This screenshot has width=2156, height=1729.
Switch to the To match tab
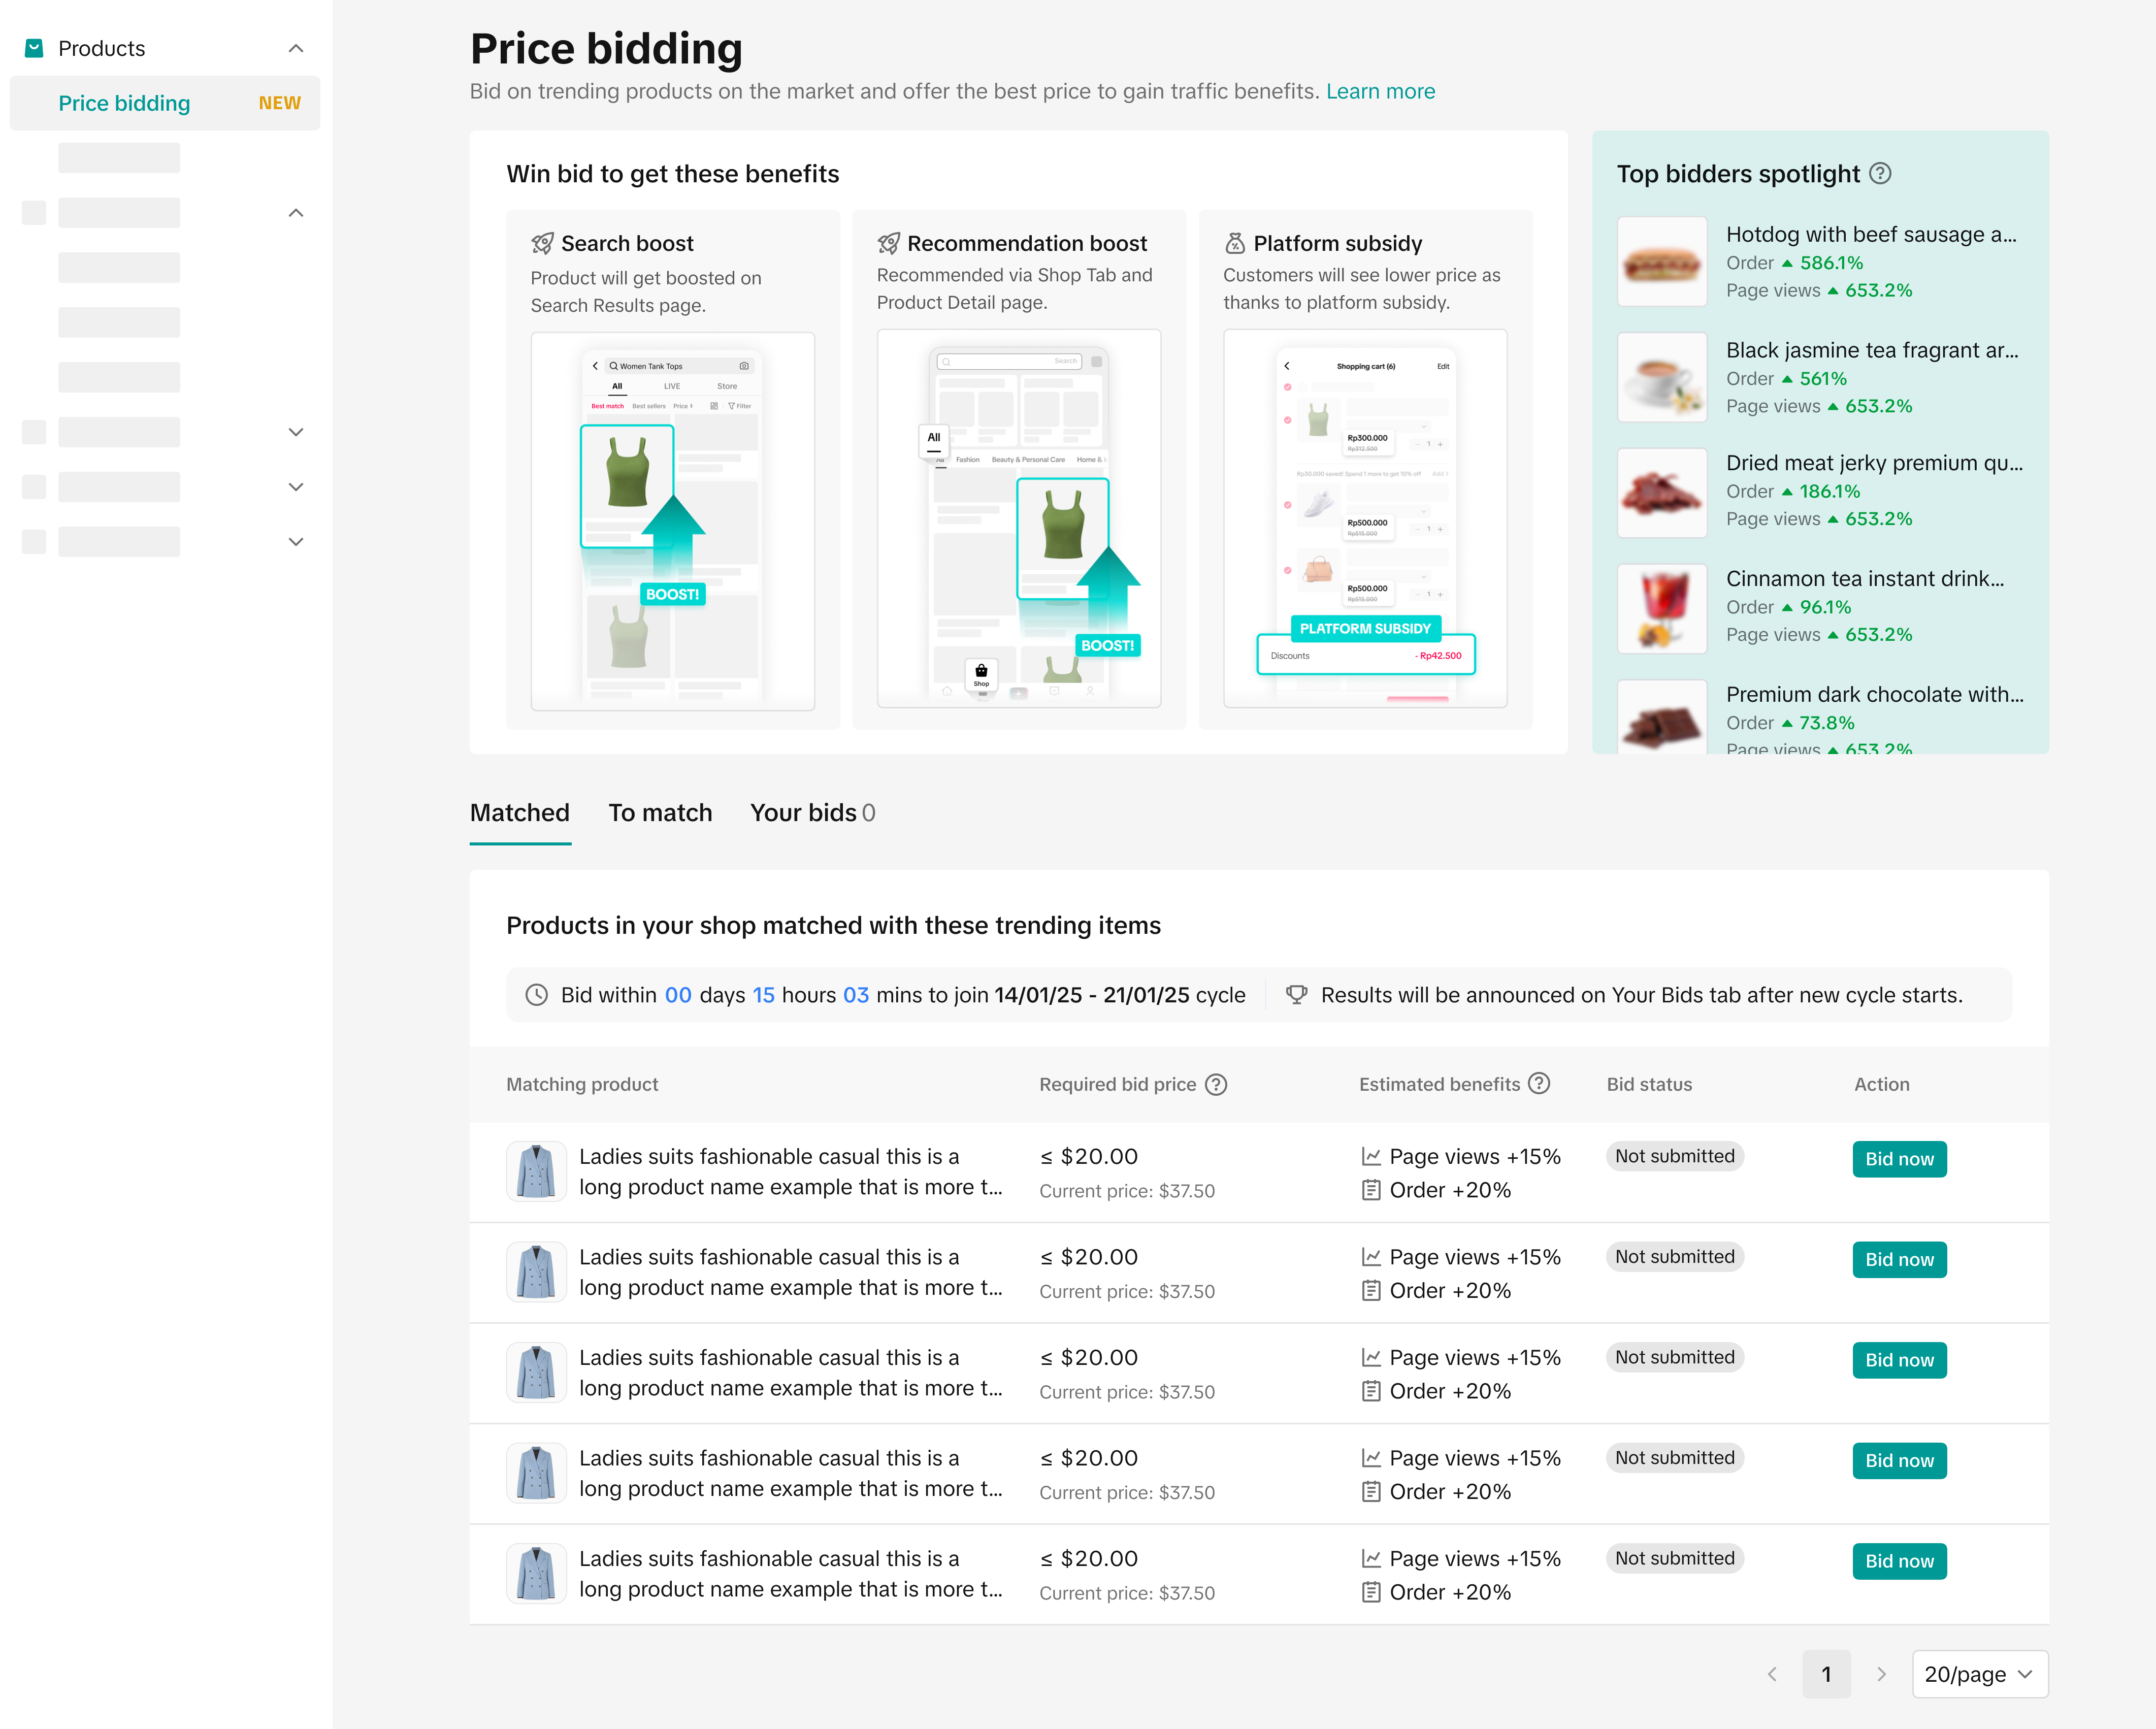click(x=660, y=812)
